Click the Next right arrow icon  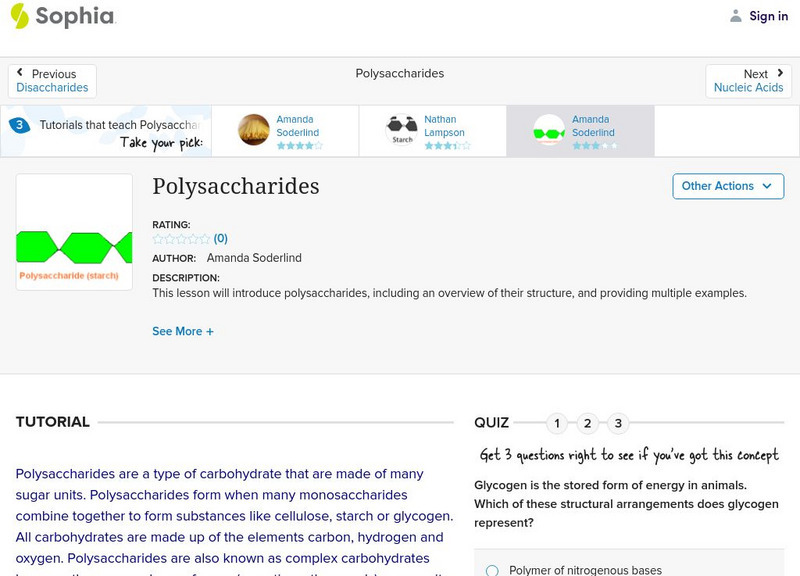pos(780,74)
